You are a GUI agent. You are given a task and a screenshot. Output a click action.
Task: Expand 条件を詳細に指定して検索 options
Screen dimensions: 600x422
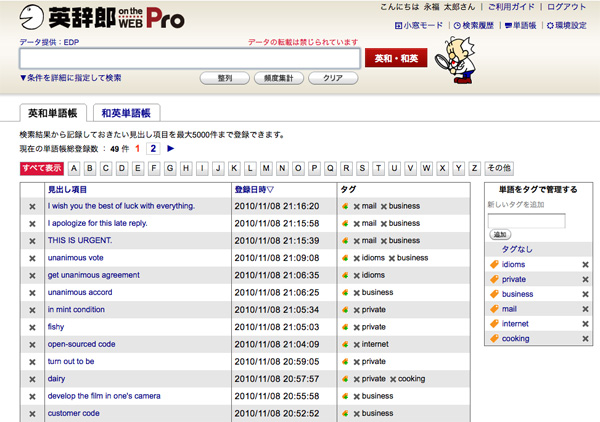70,78
